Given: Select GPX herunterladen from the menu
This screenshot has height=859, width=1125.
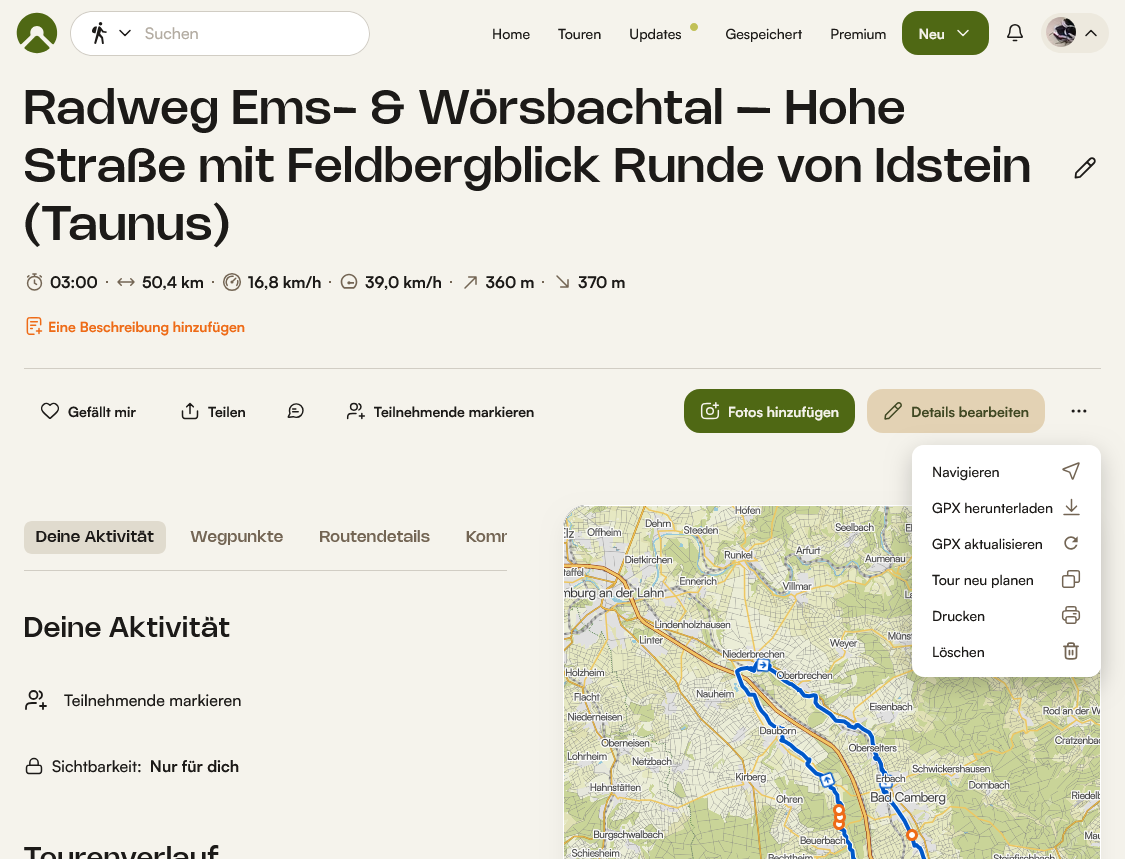Looking at the screenshot, I should click(1006, 507).
